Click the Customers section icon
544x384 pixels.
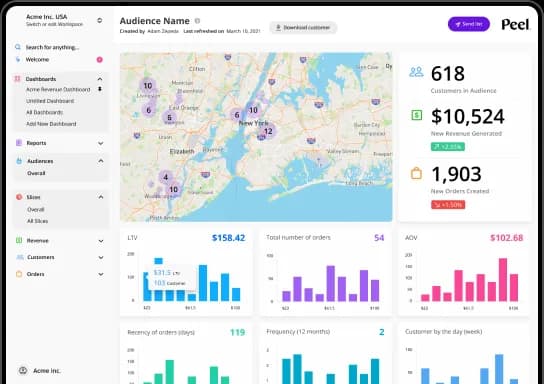coord(20,257)
